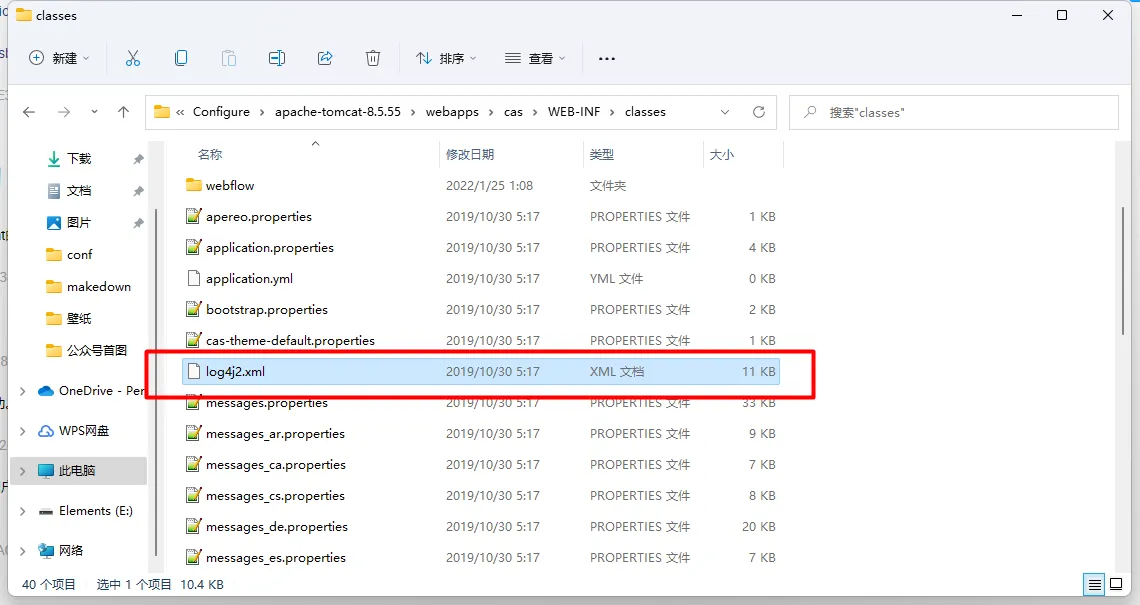Open the three-dot more options menu
The height and width of the screenshot is (605, 1140).
(x=607, y=58)
